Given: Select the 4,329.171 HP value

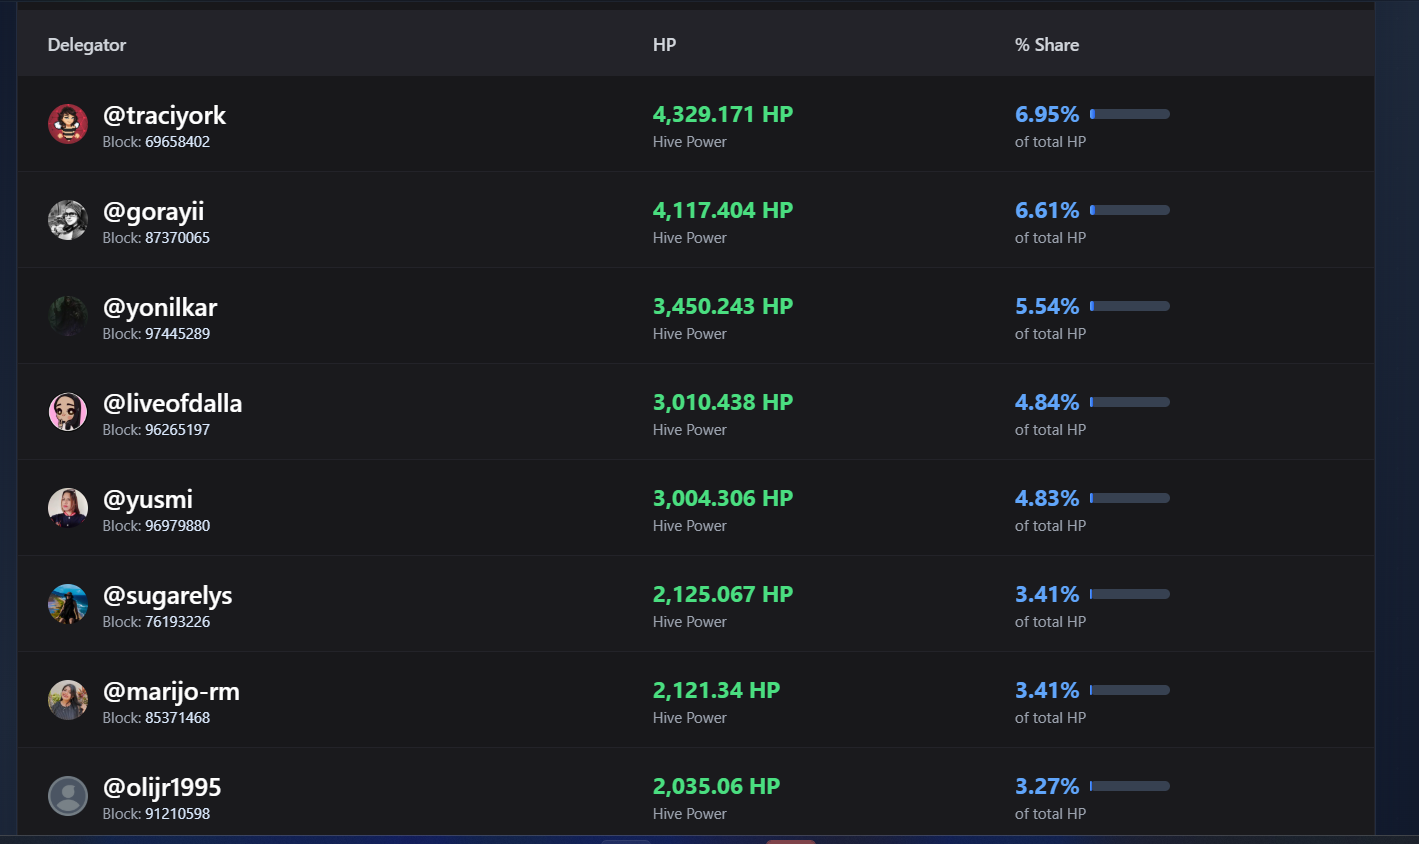Looking at the screenshot, I should click(723, 114).
